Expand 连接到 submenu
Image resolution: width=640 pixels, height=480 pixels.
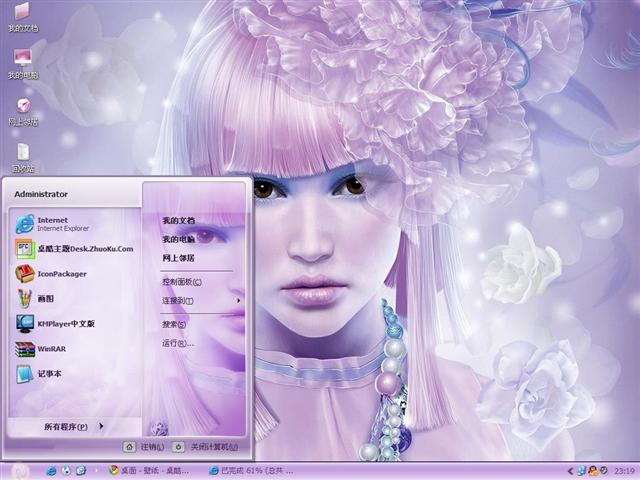[x=201, y=301]
